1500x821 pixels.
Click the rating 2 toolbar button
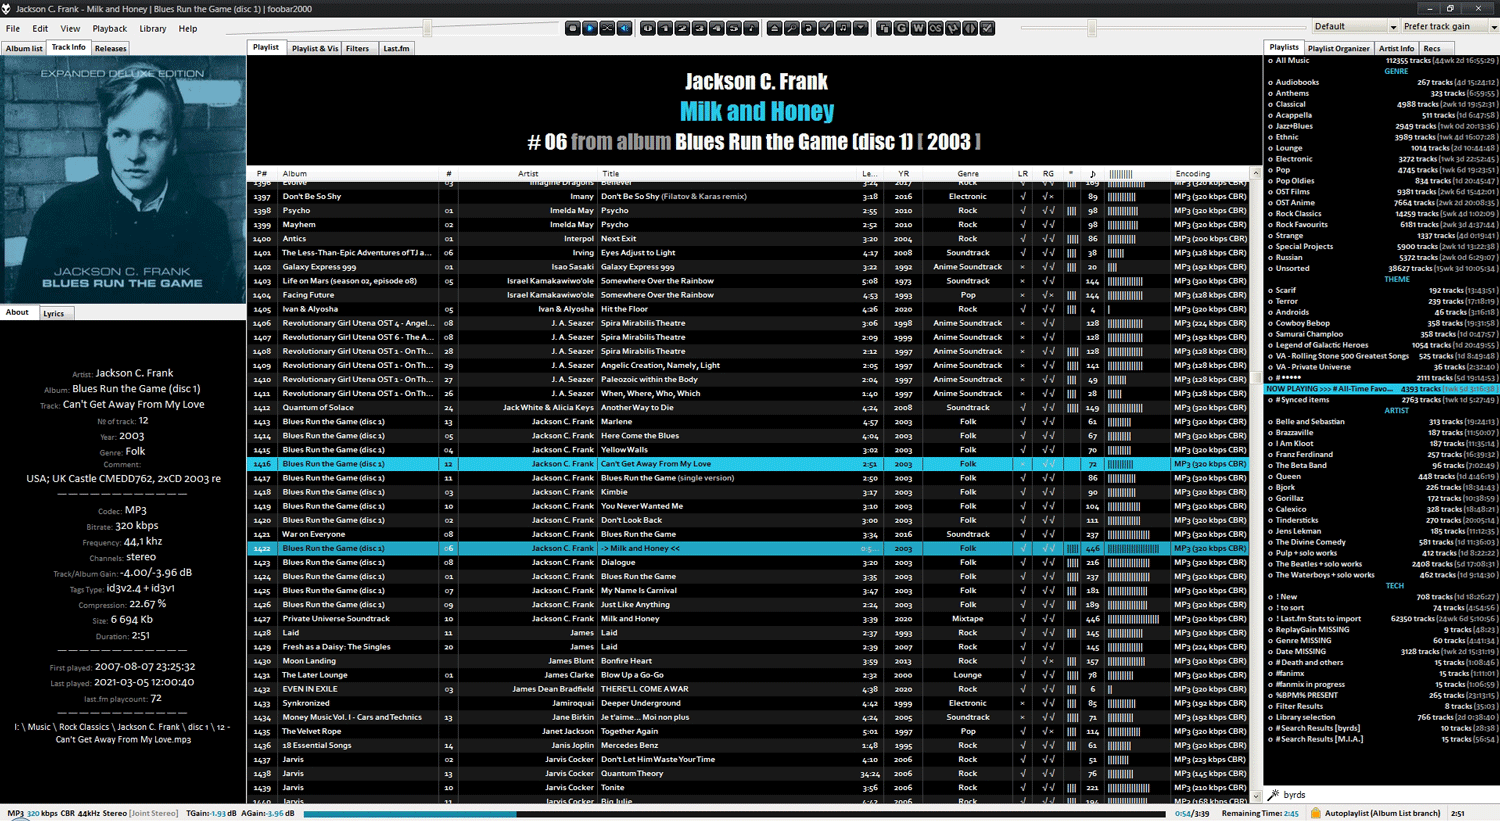682,28
